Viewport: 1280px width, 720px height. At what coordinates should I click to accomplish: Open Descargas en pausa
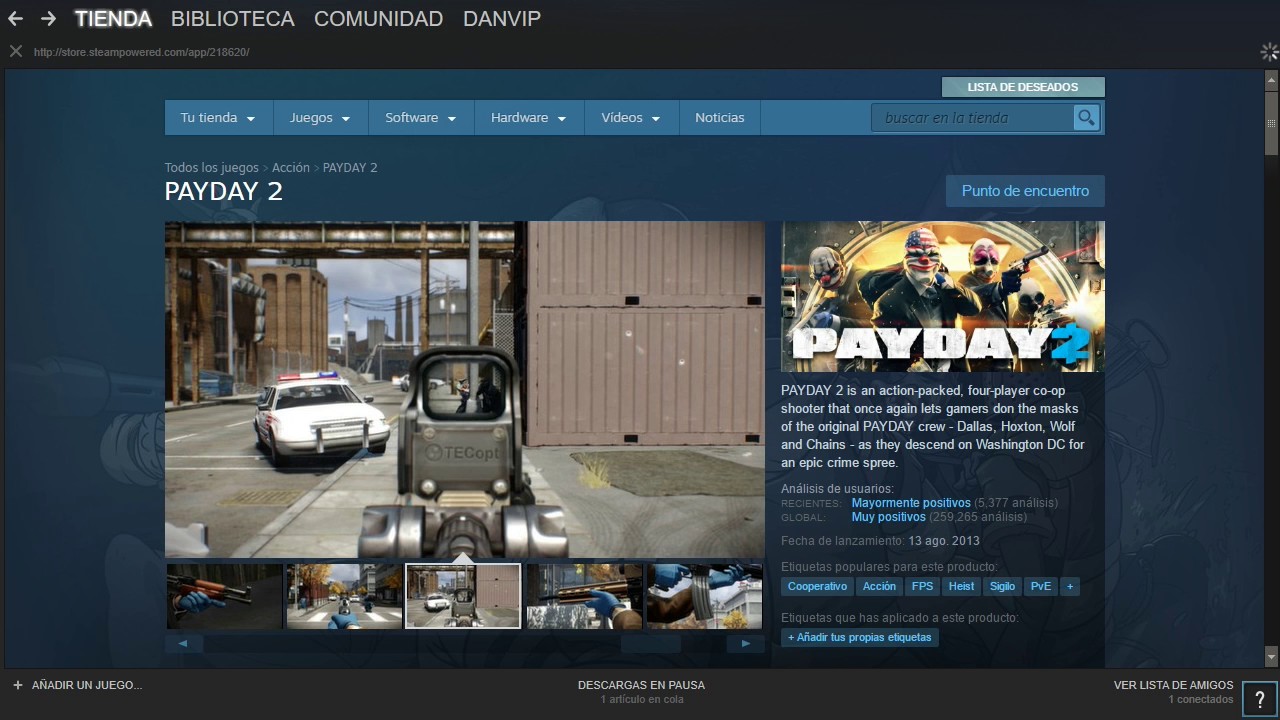pyautogui.click(x=641, y=685)
